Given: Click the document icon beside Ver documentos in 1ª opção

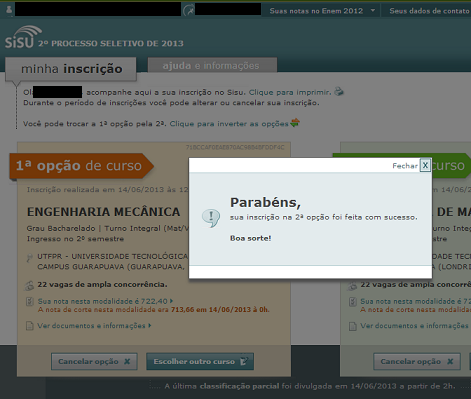Looking at the screenshot, I should [30, 326].
